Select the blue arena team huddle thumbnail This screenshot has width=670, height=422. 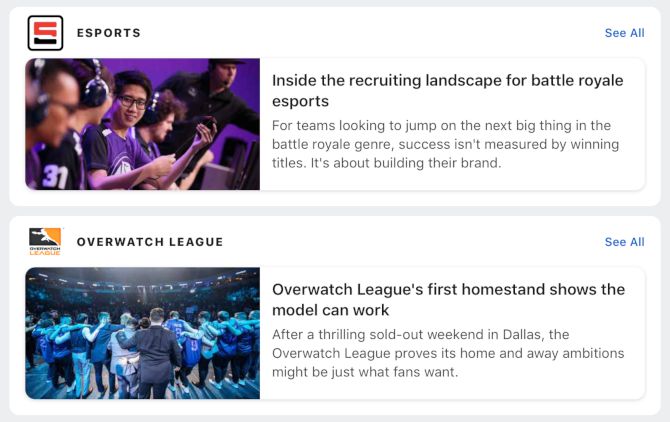[x=143, y=333]
